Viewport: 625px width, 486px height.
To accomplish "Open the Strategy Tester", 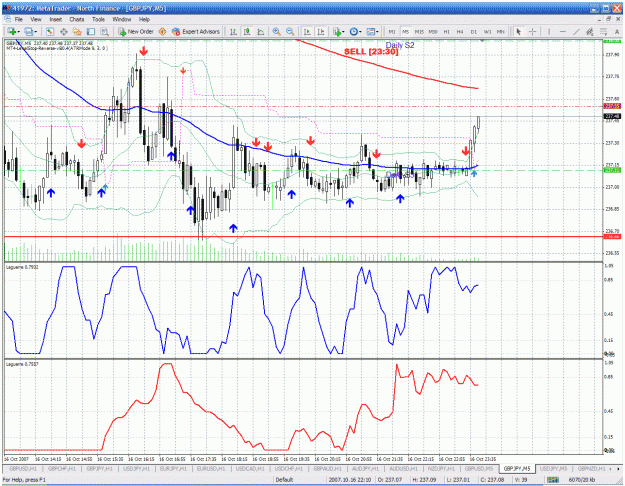I will 104,31.
